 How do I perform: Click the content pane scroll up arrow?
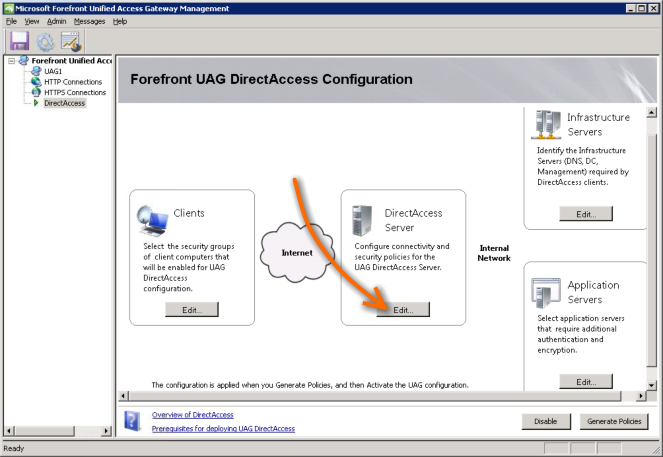coord(652,112)
